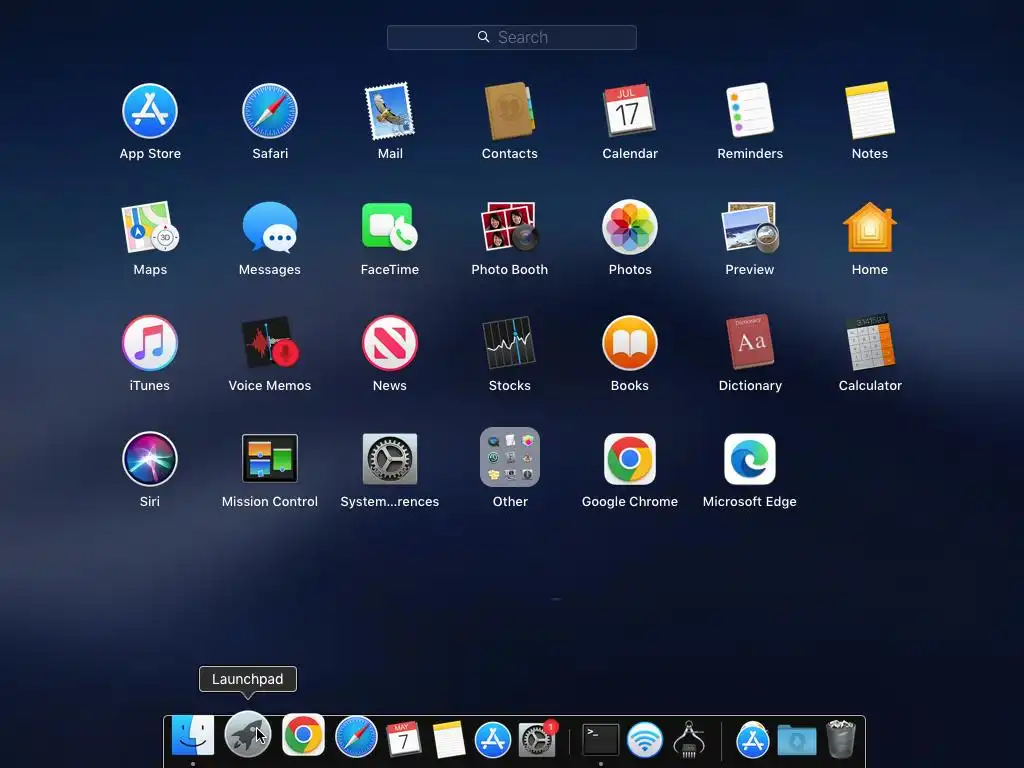
Task: Open iTunes
Action: [x=150, y=343]
